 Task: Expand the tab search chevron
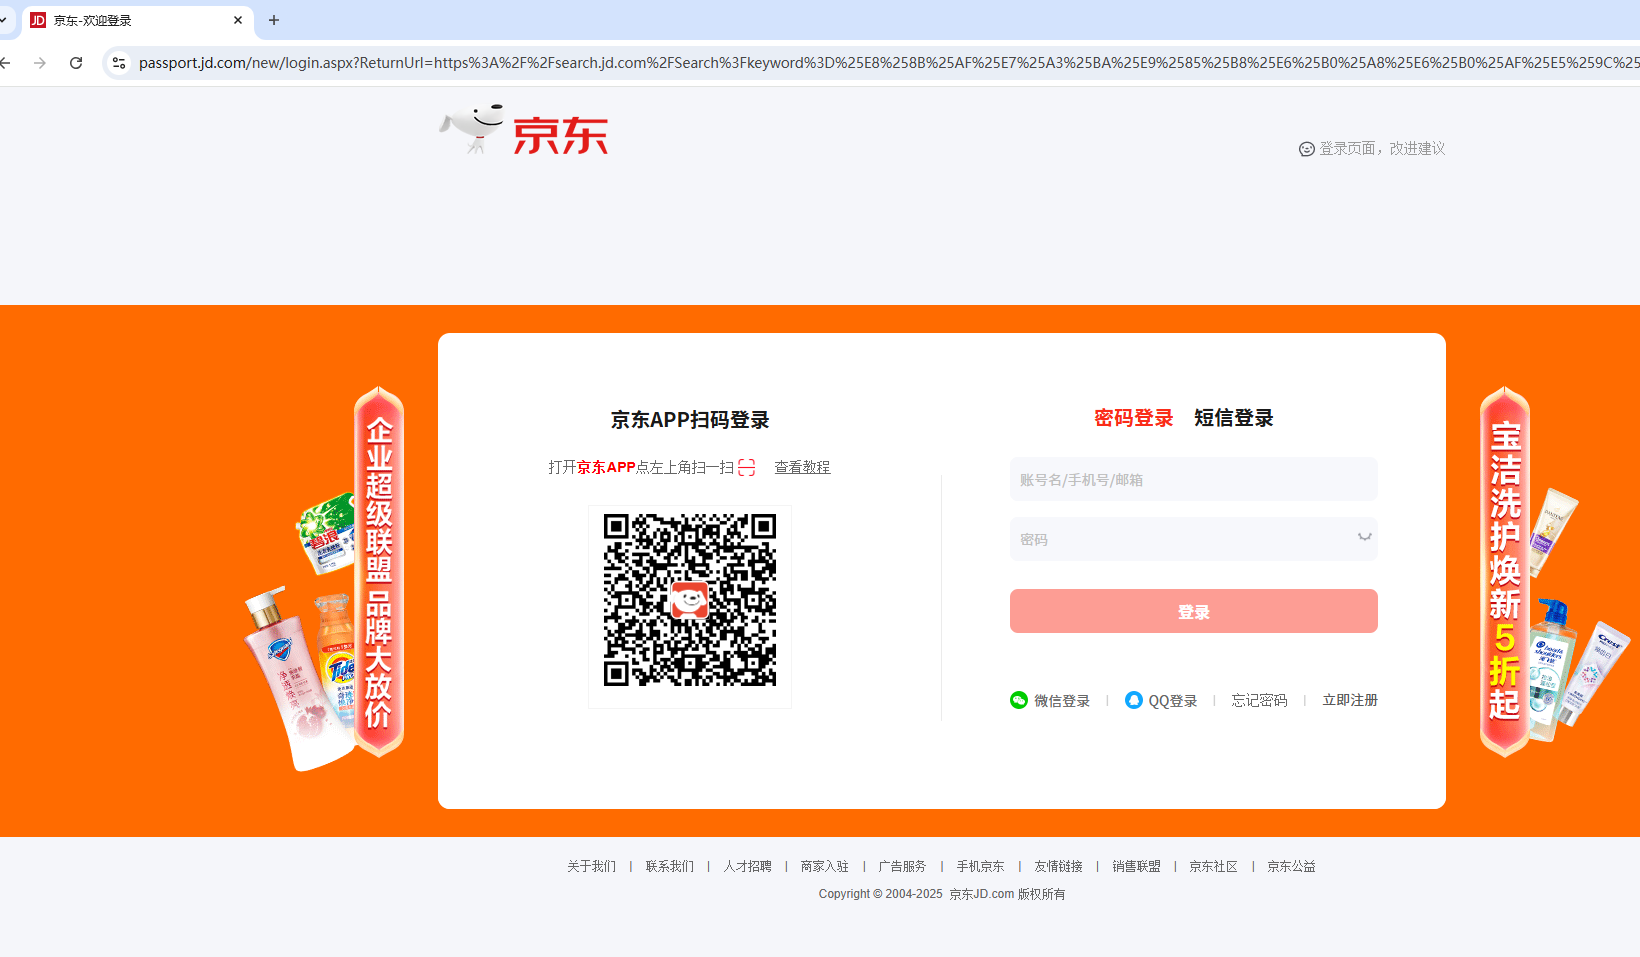tap(4, 20)
